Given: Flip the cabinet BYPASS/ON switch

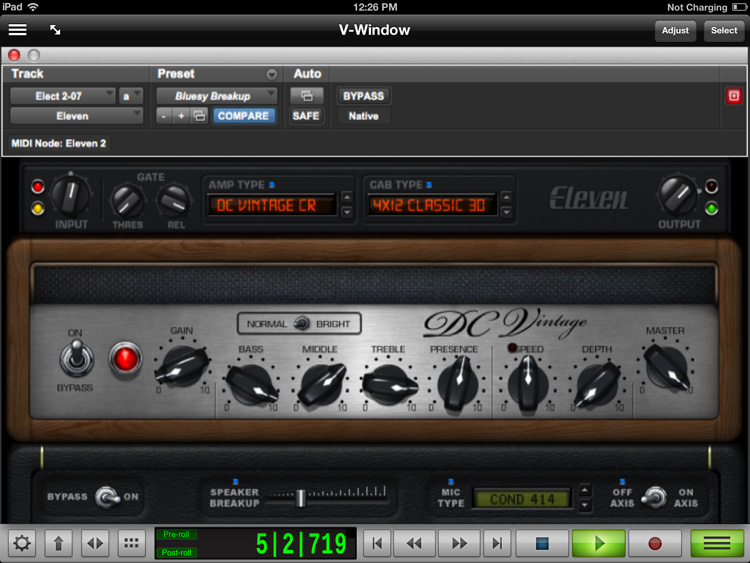Looking at the screenshot, I should coord(107,497).
